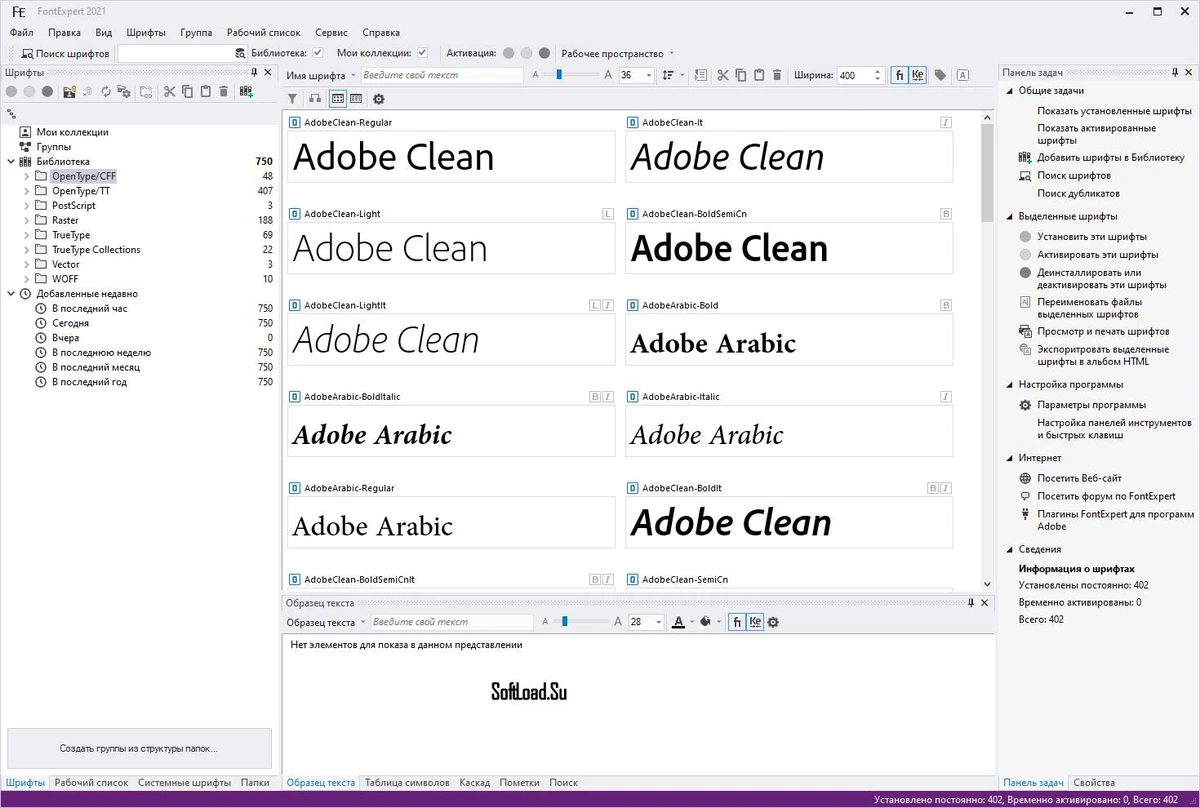The image size is (1200, 808).
Task: Click Поиск дубликатов link
Action: [x=1078, y=193]
